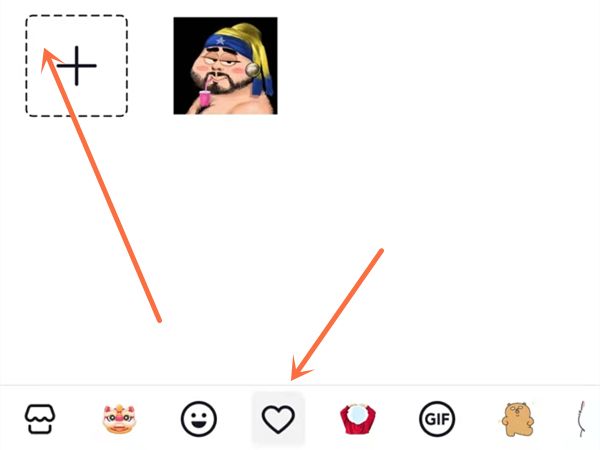Image resolution: width=600 pixels, height=450 pixels.
Task: Tap the plus sign in dashed square
Action: click(x=77, y=65)
